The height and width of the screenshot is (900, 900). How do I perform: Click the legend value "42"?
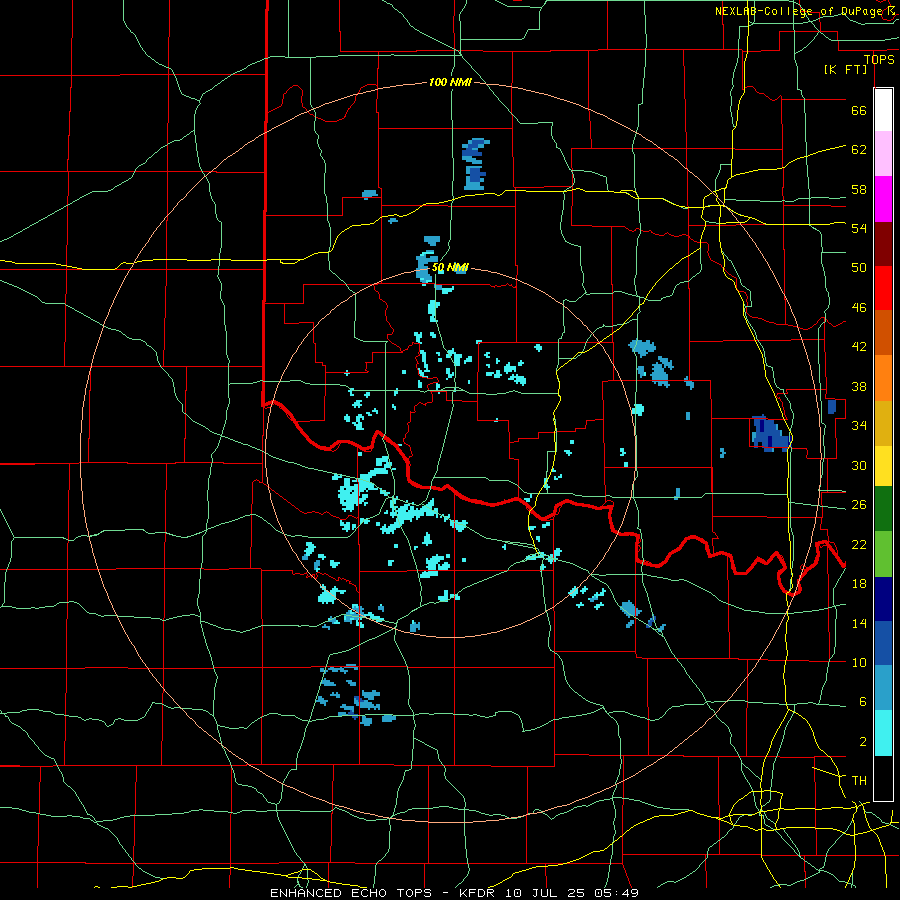pos(859,347)
